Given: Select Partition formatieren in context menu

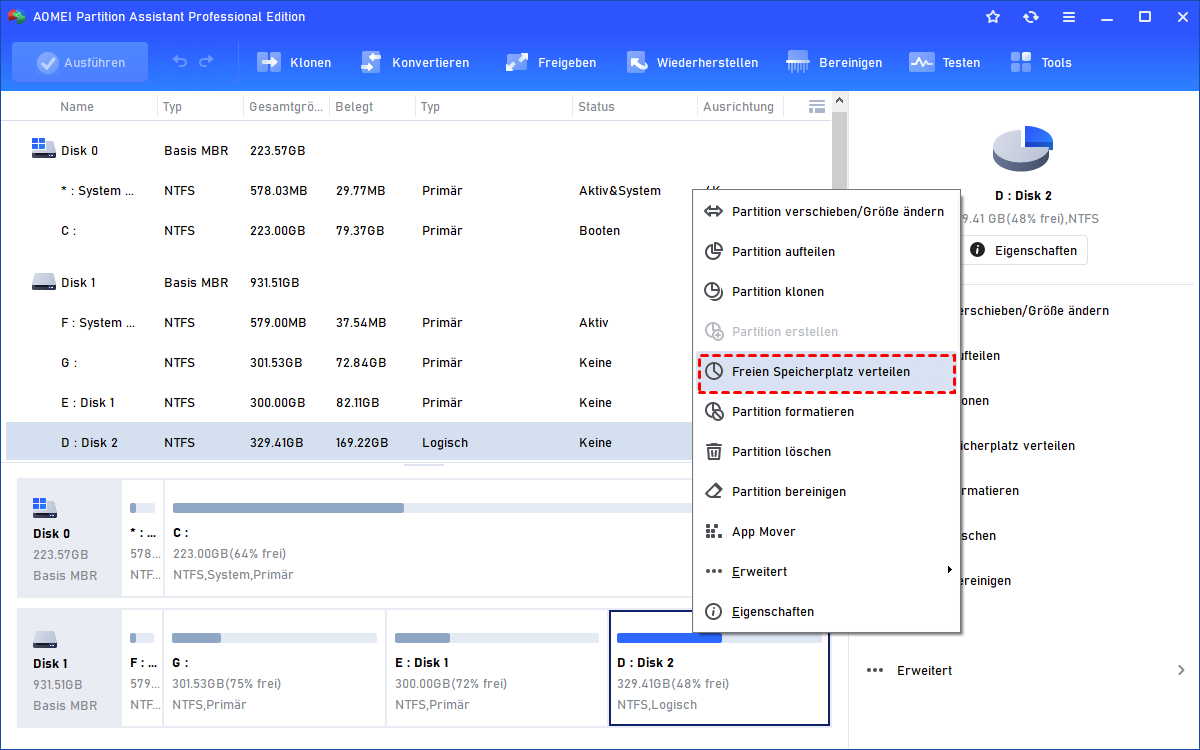Looking at the screenshot, I should [826, 411].
